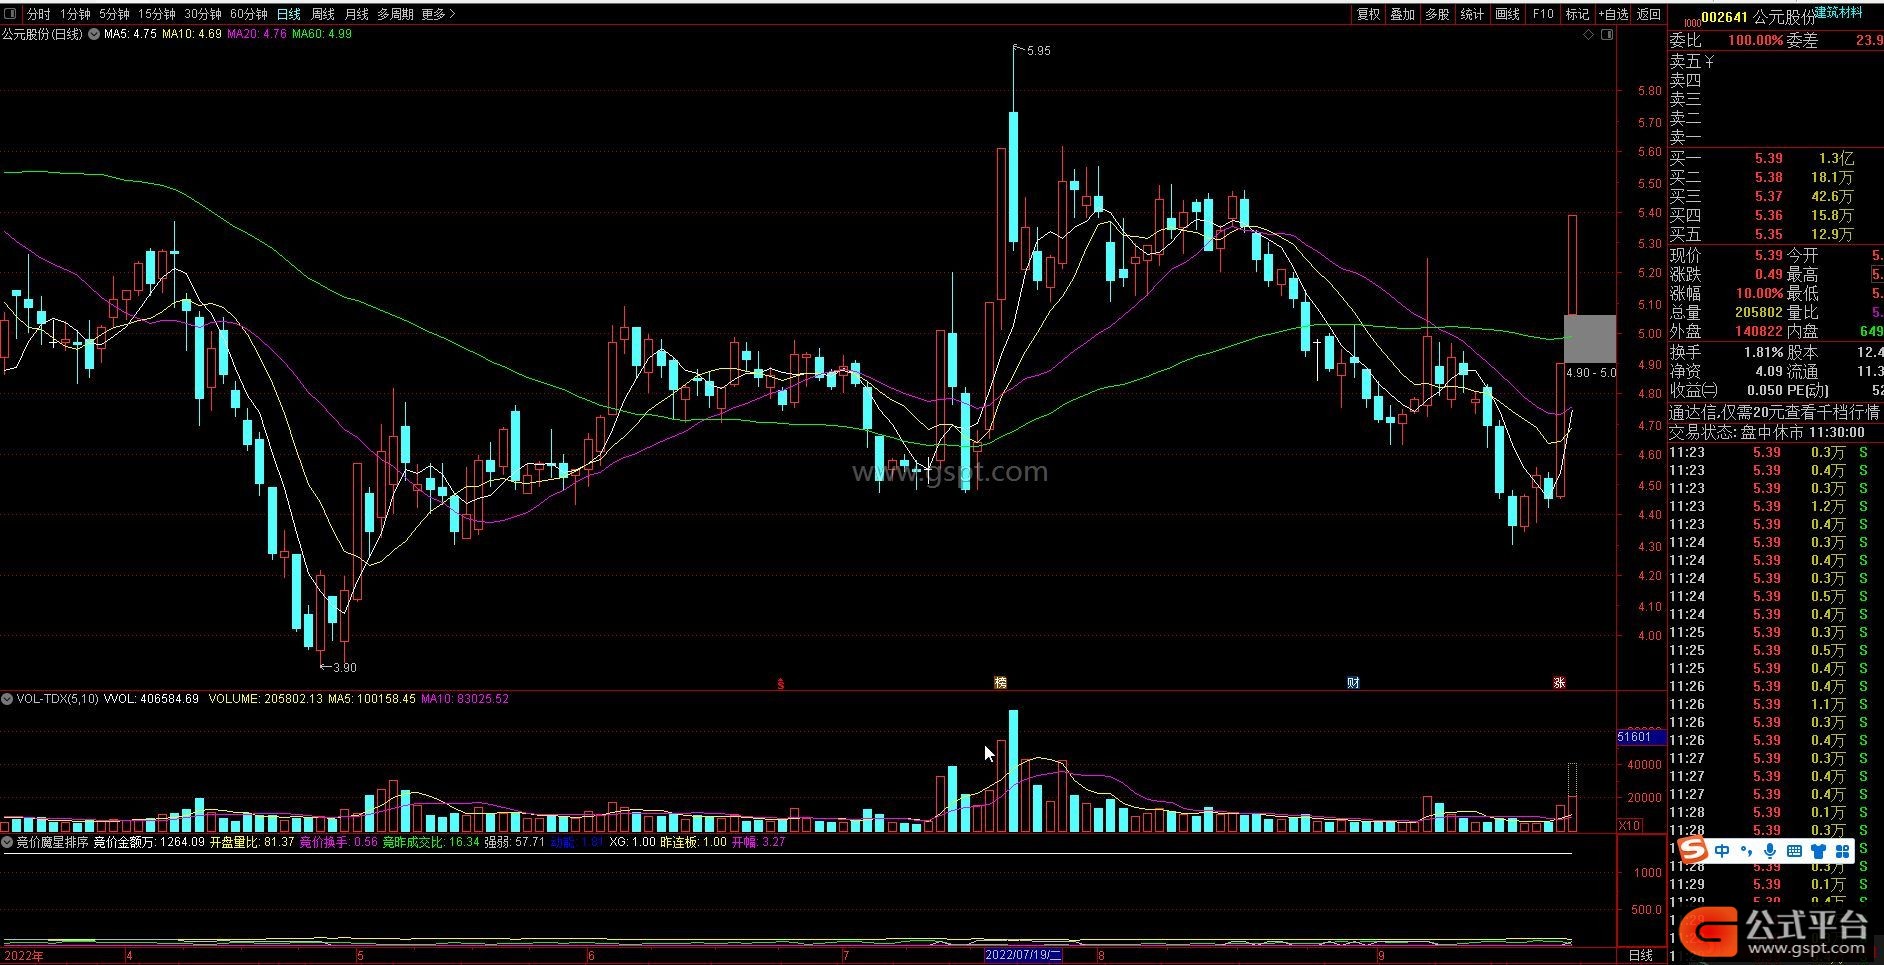Click the MA60: 4.99 indicator label
This screenshot has height=965, width=1884.
click(322, 34)
